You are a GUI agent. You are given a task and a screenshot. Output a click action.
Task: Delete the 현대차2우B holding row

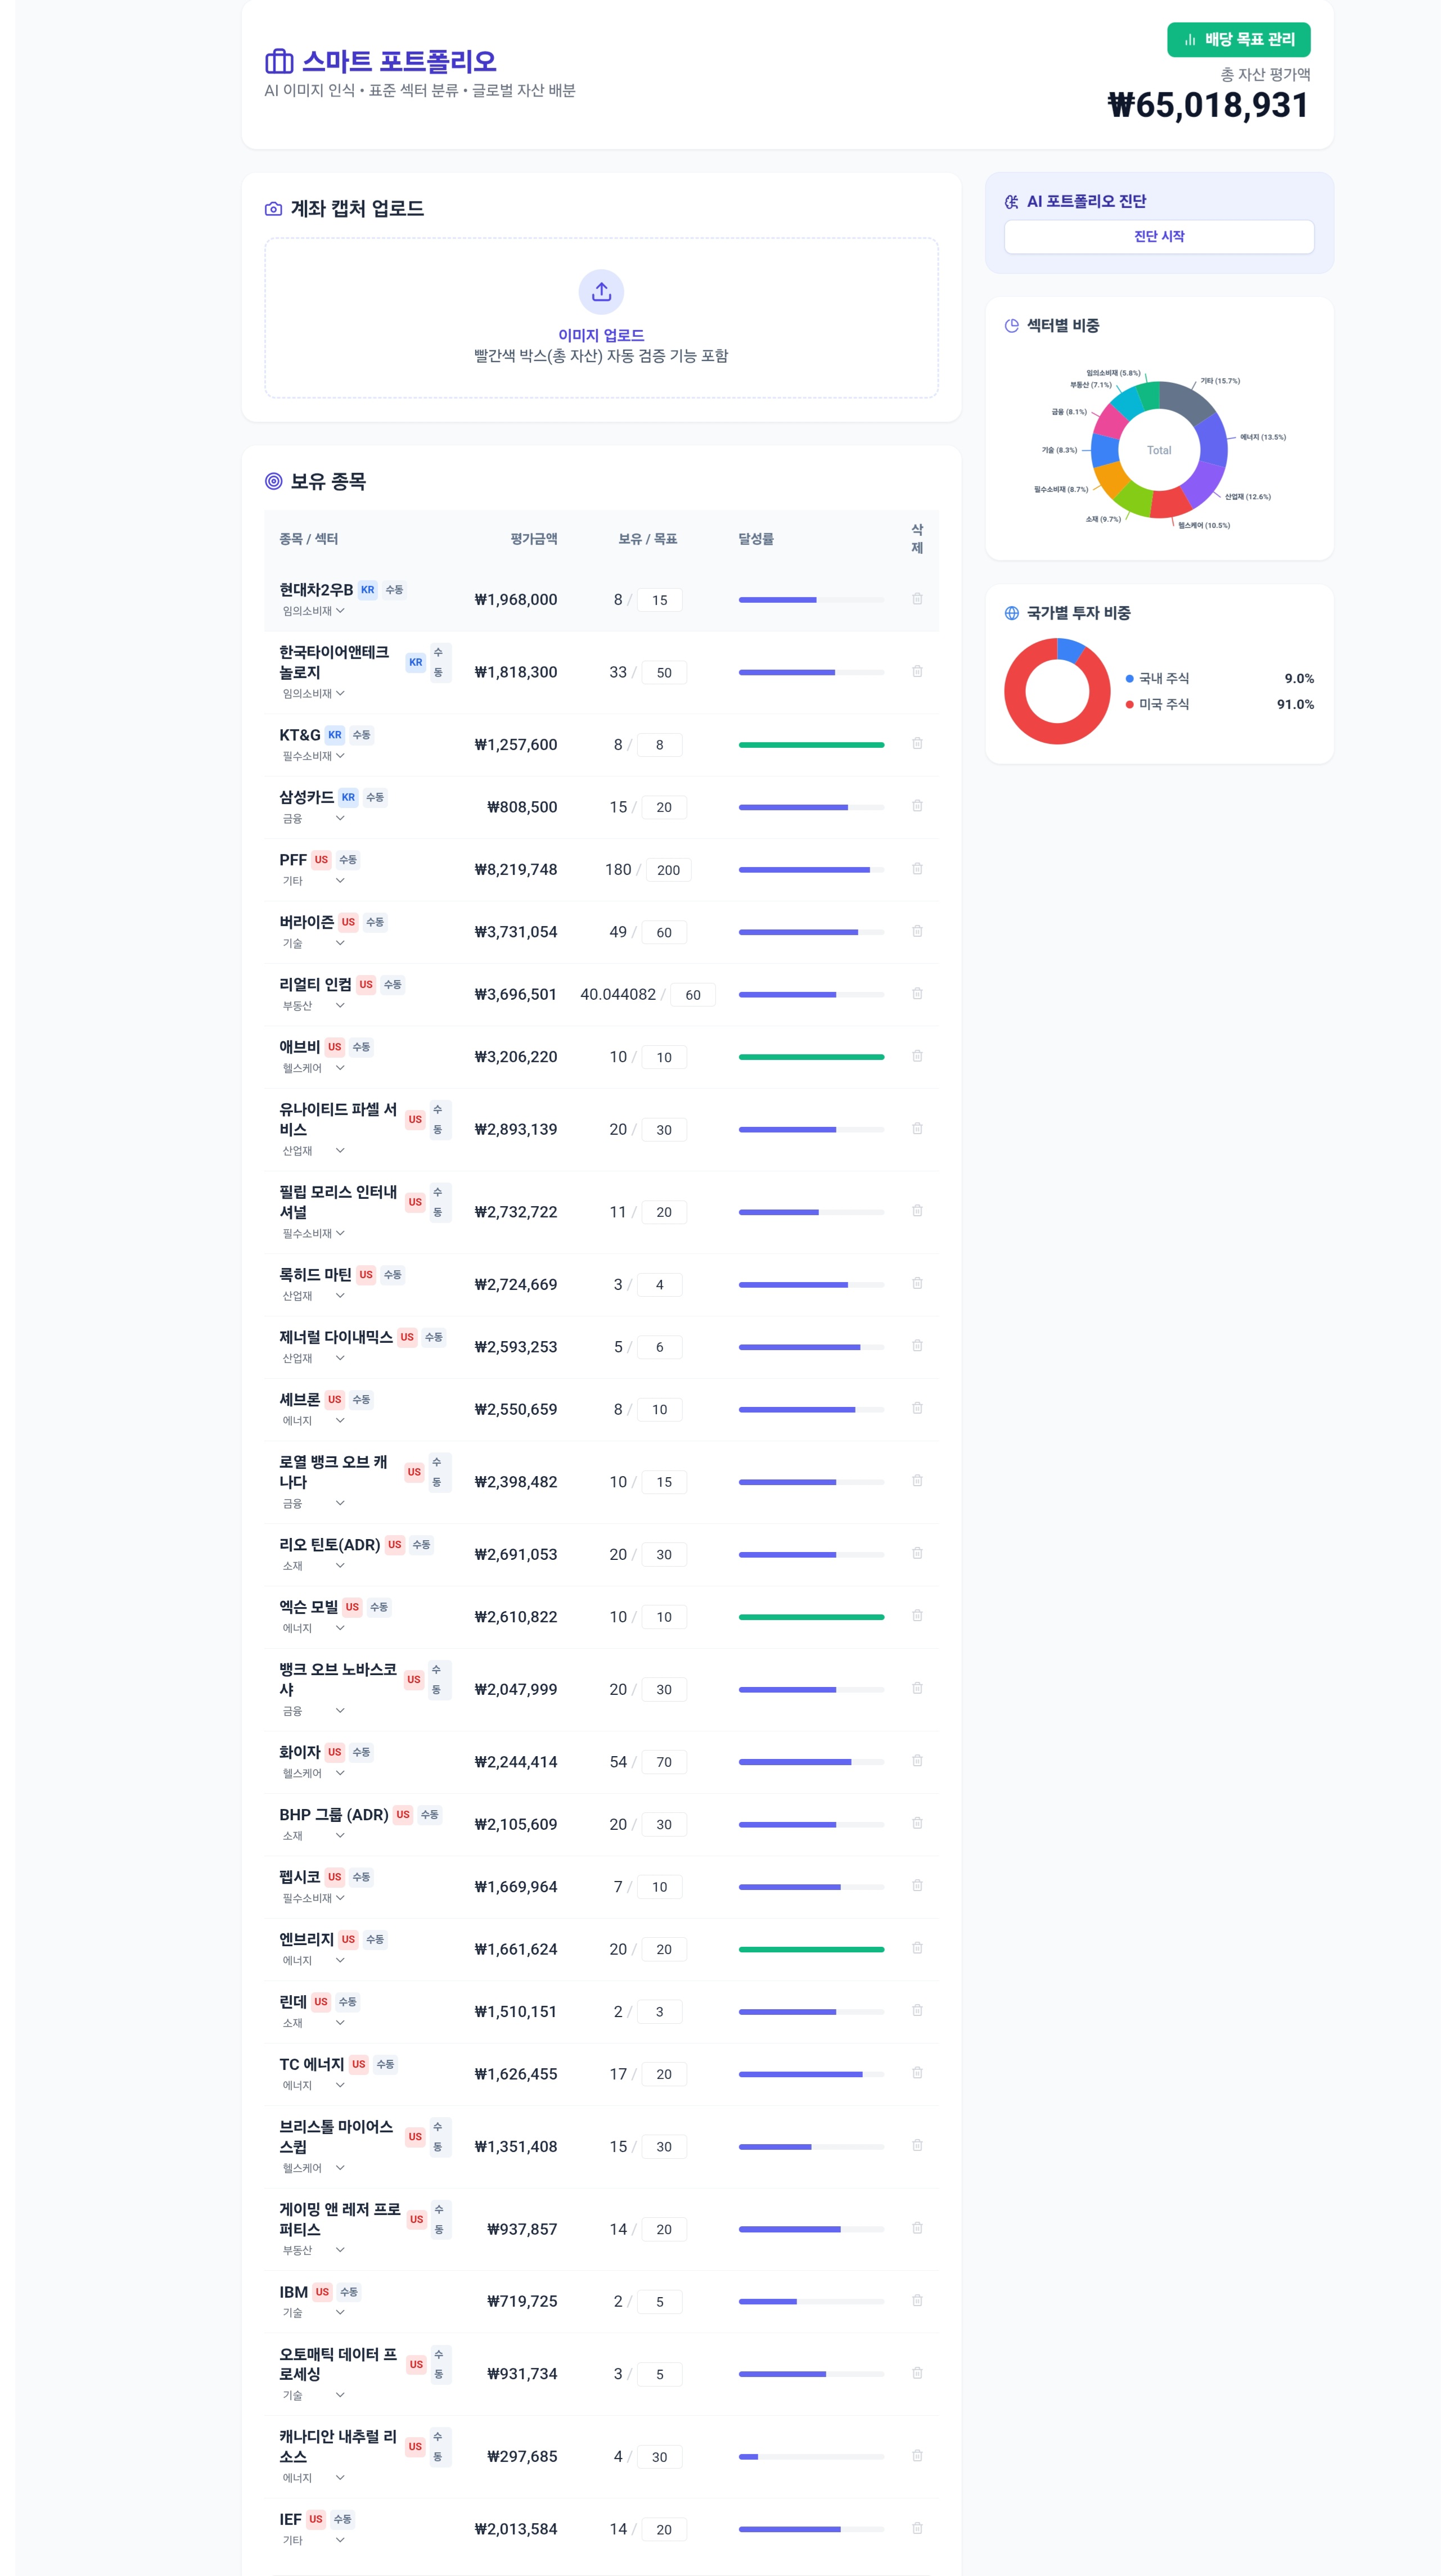point(917,599)
